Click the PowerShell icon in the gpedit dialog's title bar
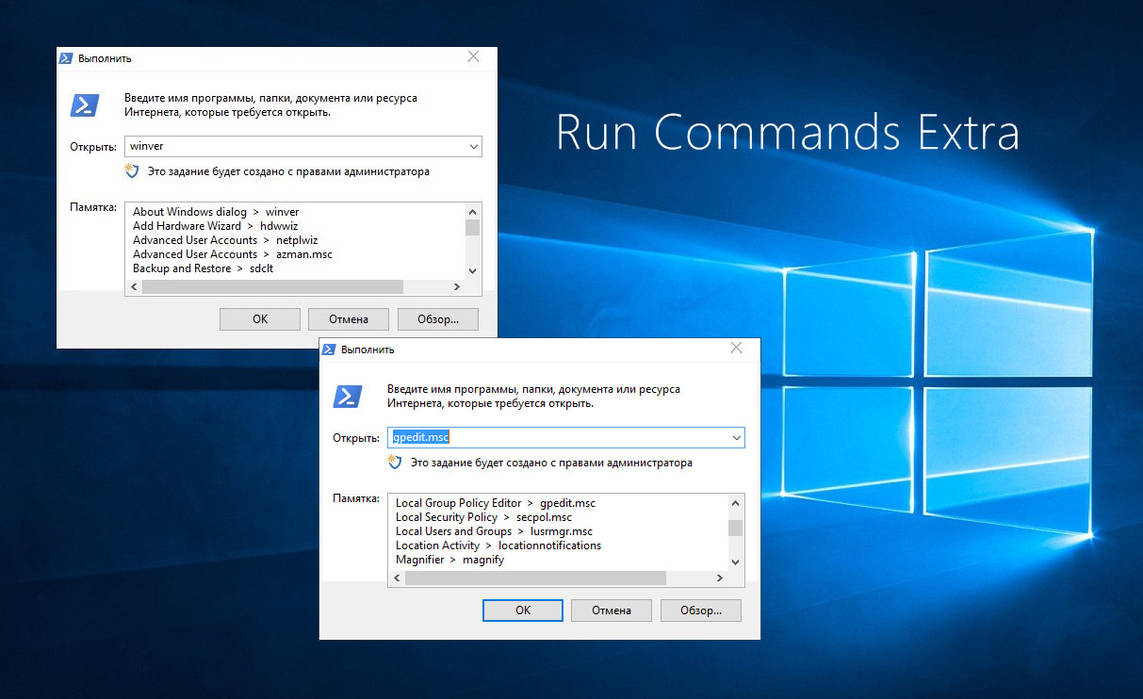 pos(330,349)
